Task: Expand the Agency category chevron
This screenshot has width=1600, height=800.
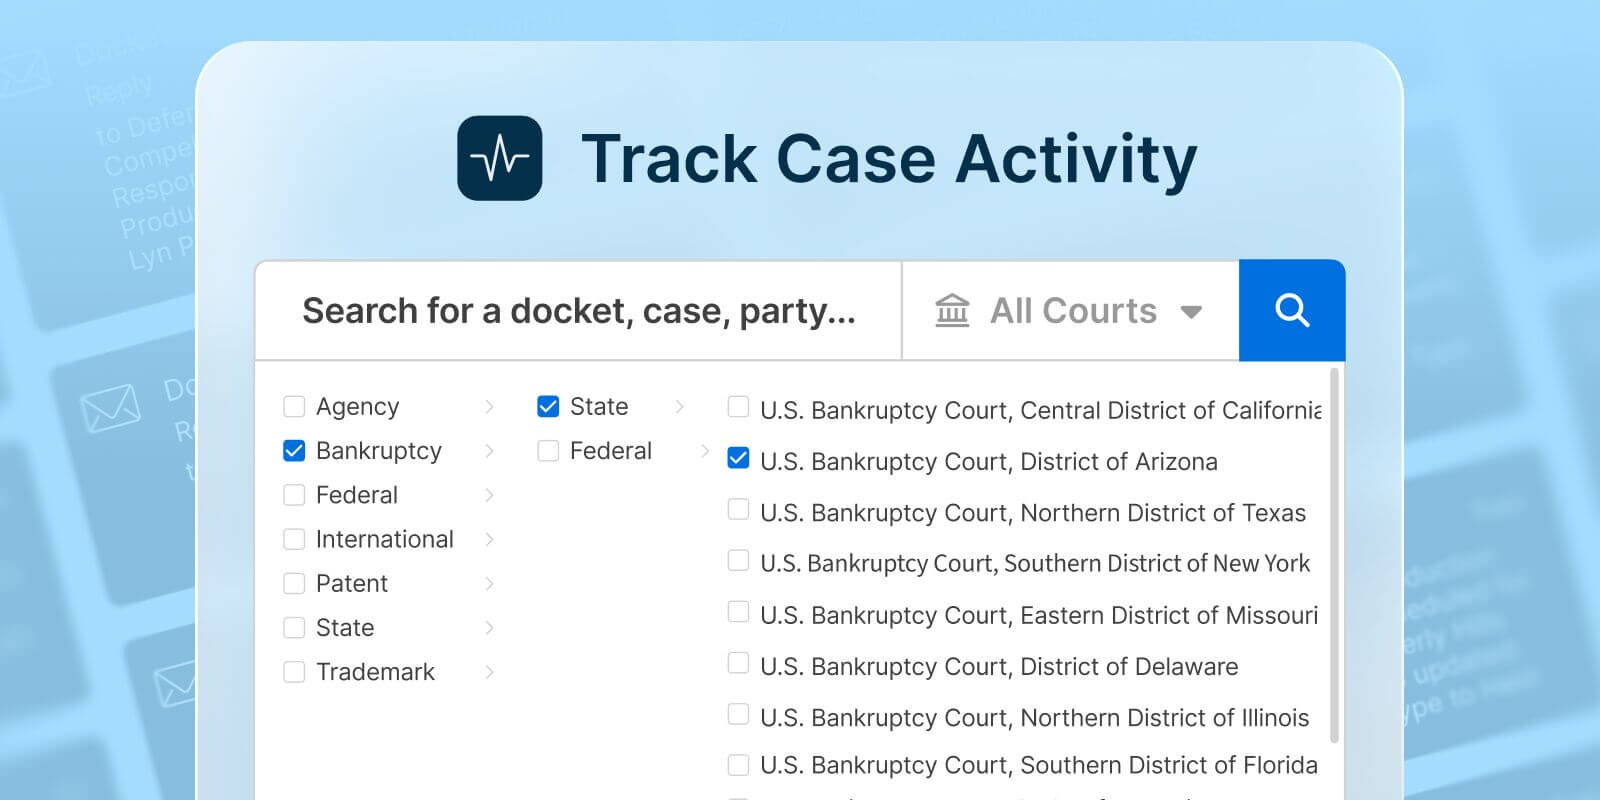Action: pyautogui.click(x=489, y=406)
